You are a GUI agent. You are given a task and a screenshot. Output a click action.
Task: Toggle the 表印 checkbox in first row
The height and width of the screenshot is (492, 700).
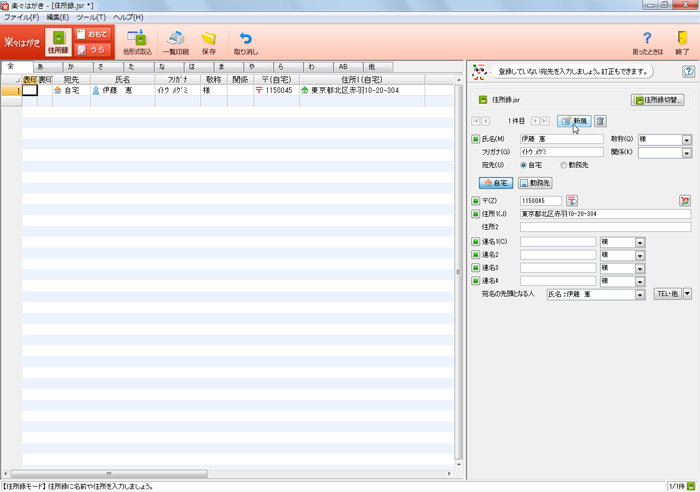coord(30,90)
